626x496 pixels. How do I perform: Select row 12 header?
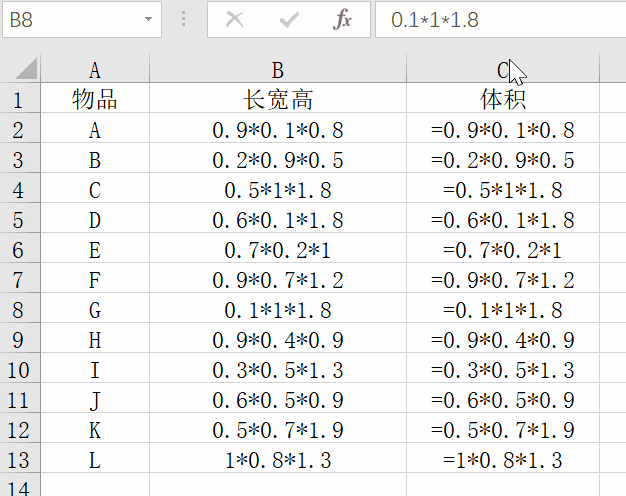20,427
